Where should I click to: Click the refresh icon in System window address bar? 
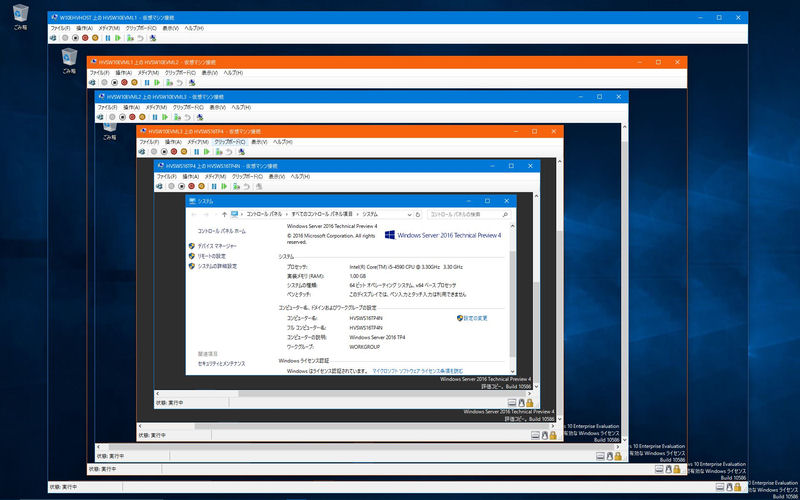(x=418, y=214)
